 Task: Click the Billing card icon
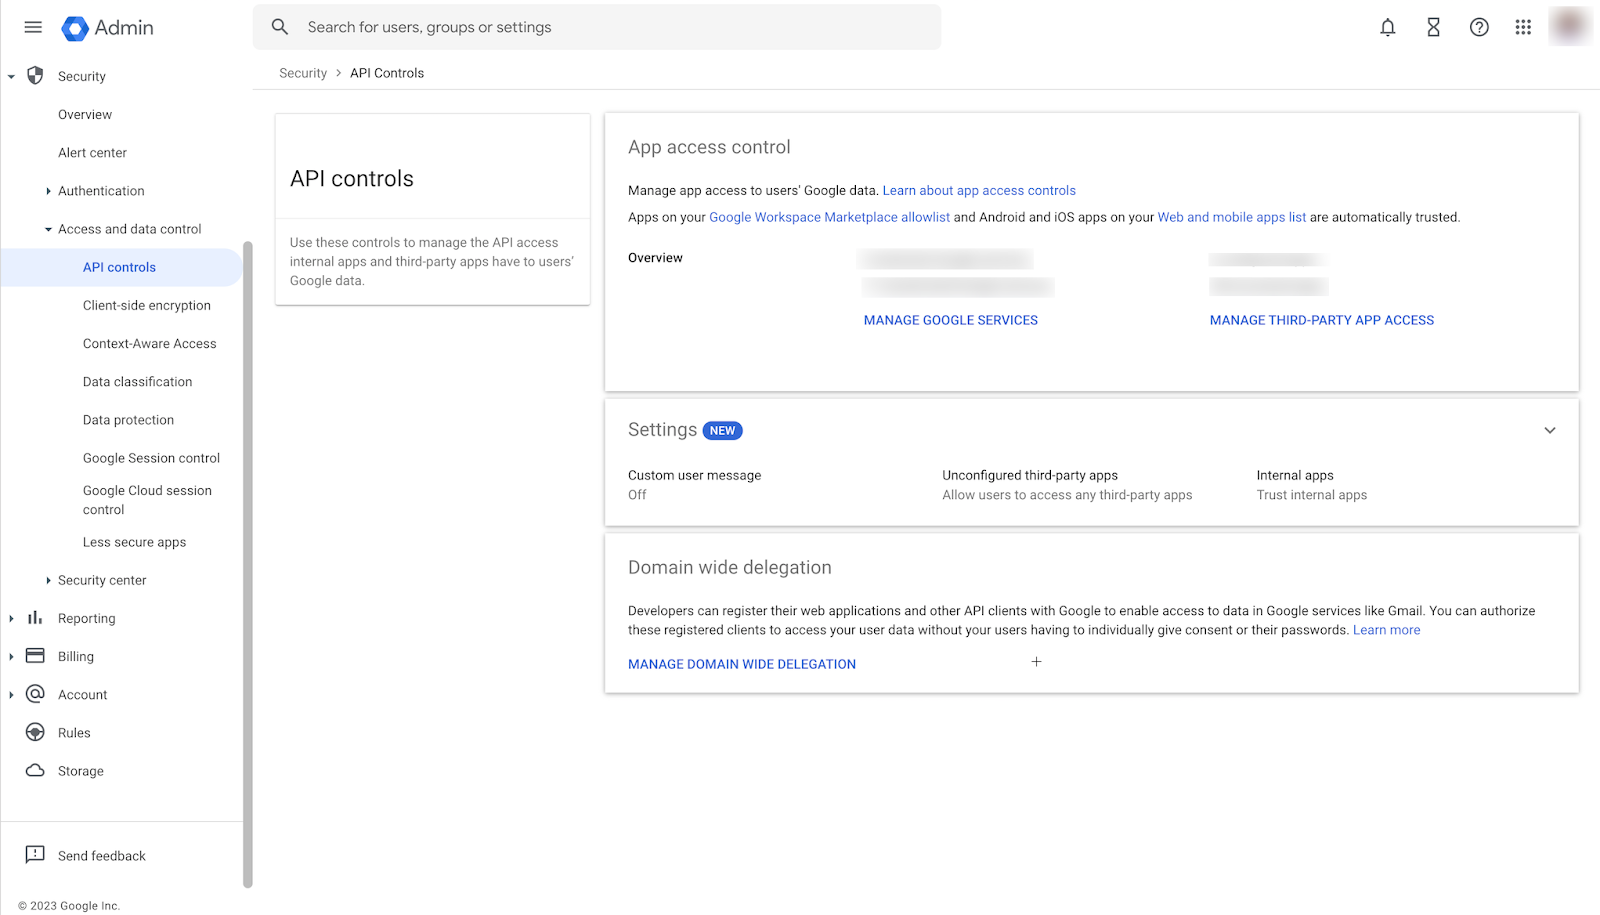point(35,656)
